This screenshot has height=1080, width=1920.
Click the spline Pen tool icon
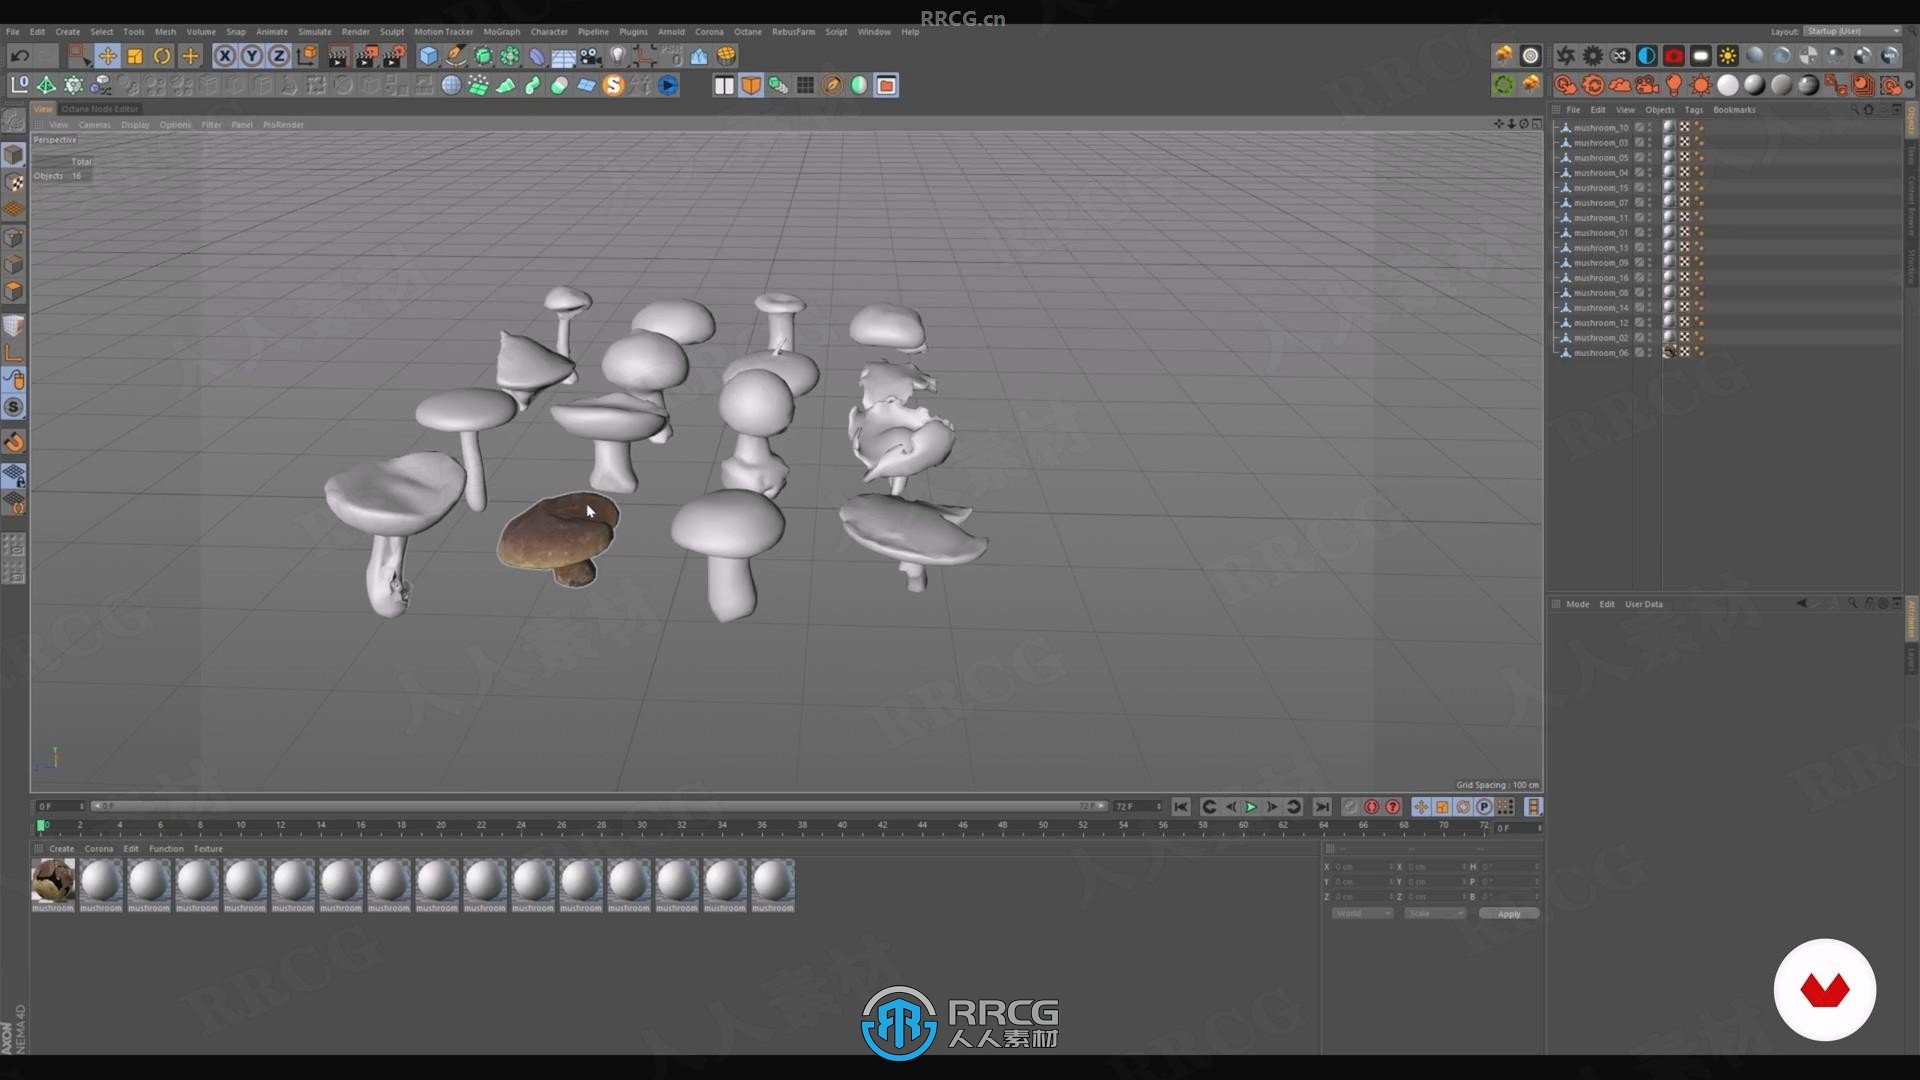pos(456,56)
